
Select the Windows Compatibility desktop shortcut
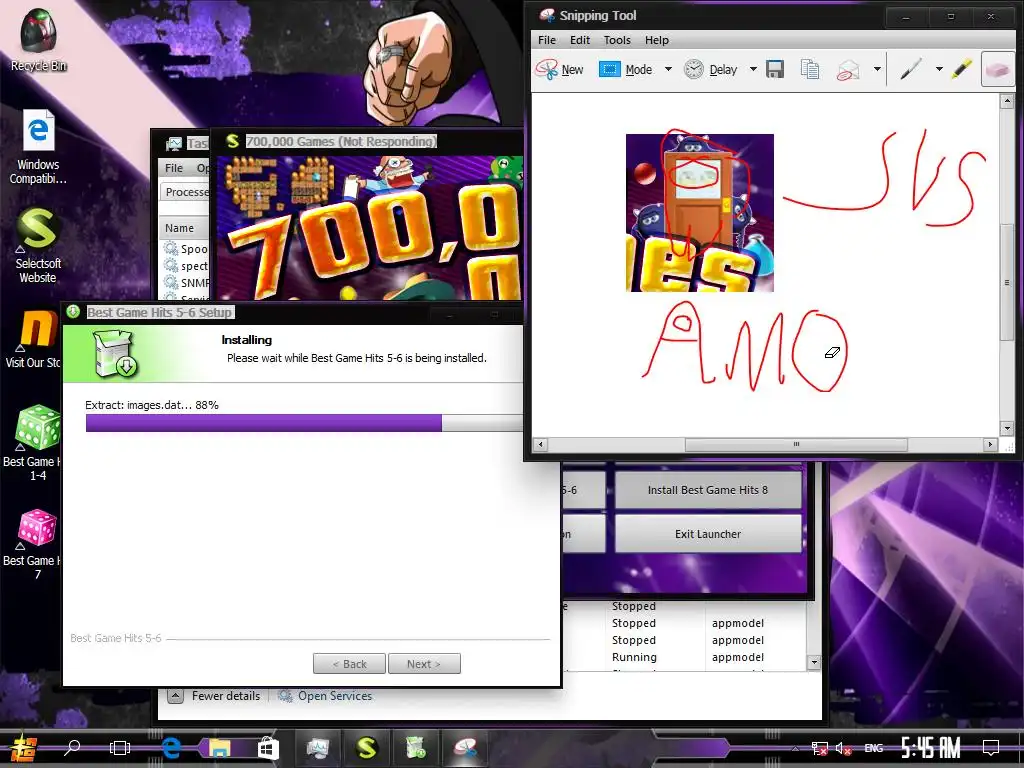coord(38,148)
